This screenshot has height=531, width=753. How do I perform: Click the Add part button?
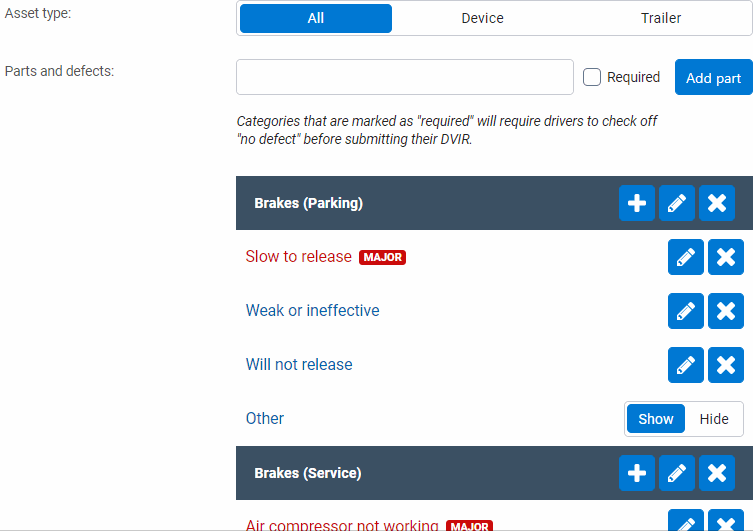click(x=714, y=78)
